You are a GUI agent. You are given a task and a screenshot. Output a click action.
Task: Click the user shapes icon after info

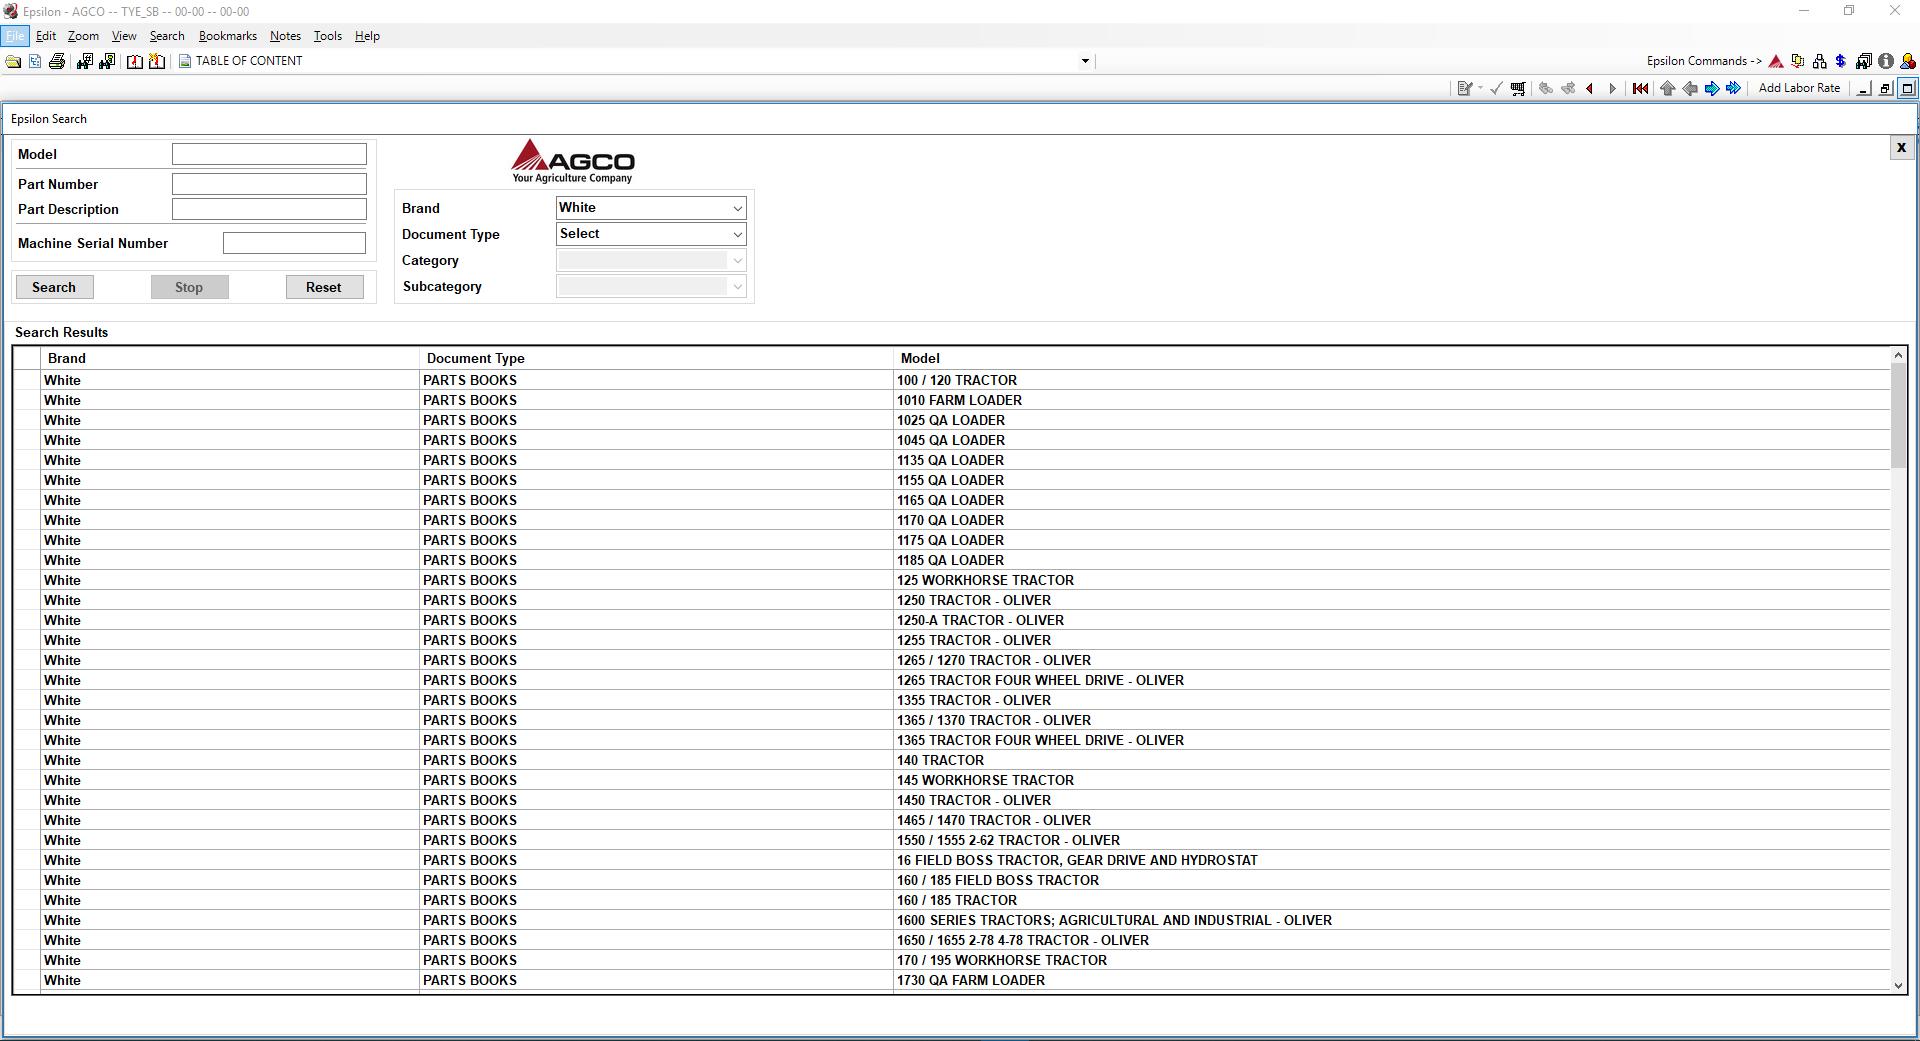point(1907,62)
